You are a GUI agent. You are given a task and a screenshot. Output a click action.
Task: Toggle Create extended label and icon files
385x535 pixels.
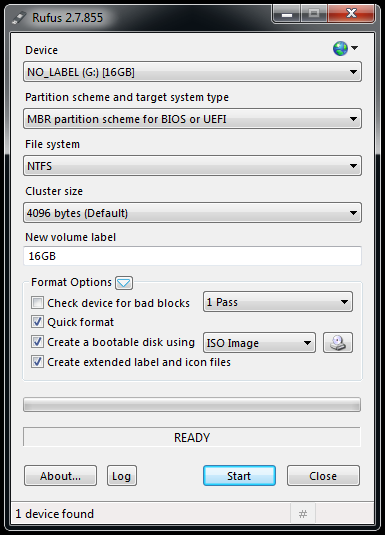click(37, 362)
